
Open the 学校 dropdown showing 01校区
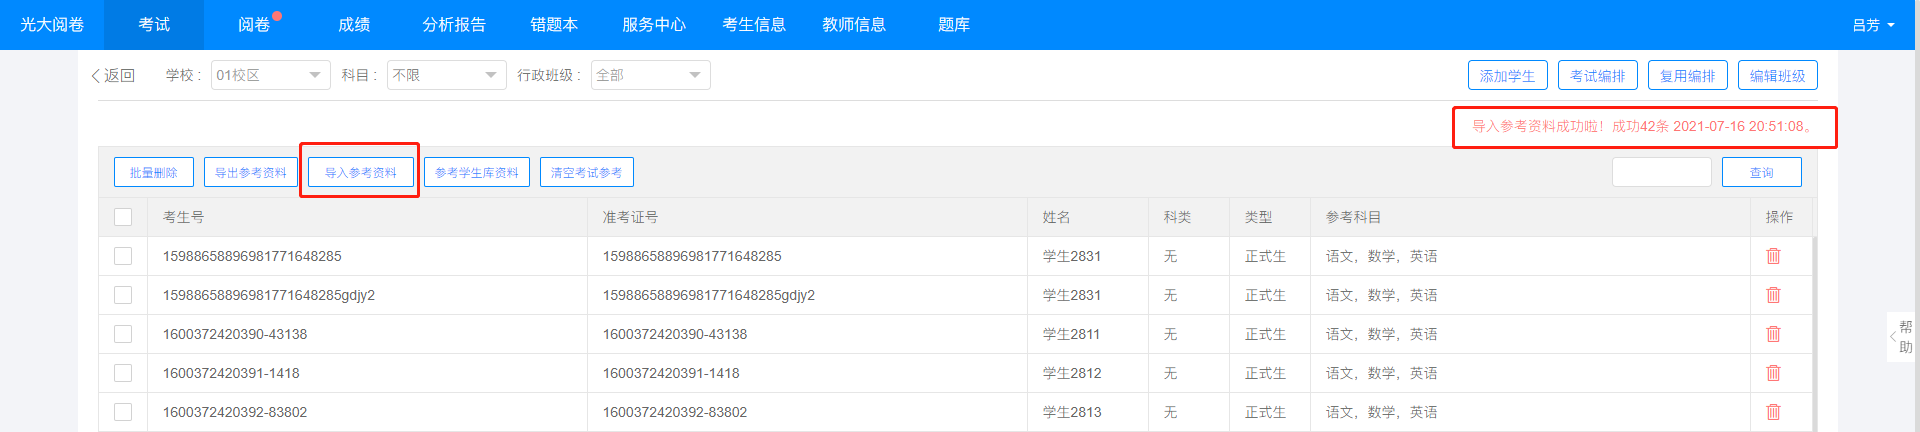click(270, 75)
